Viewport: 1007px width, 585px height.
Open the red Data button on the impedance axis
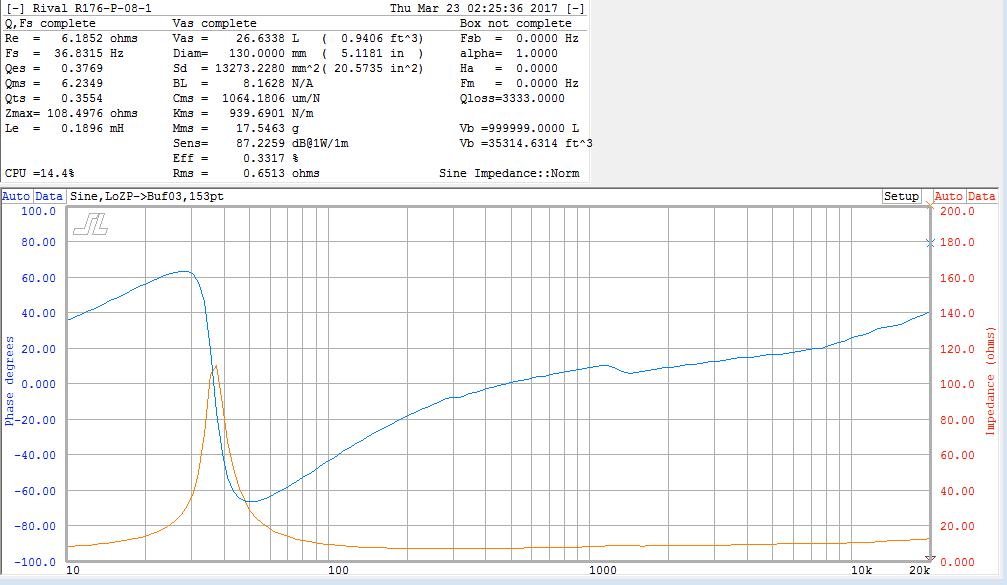point(981,196)
